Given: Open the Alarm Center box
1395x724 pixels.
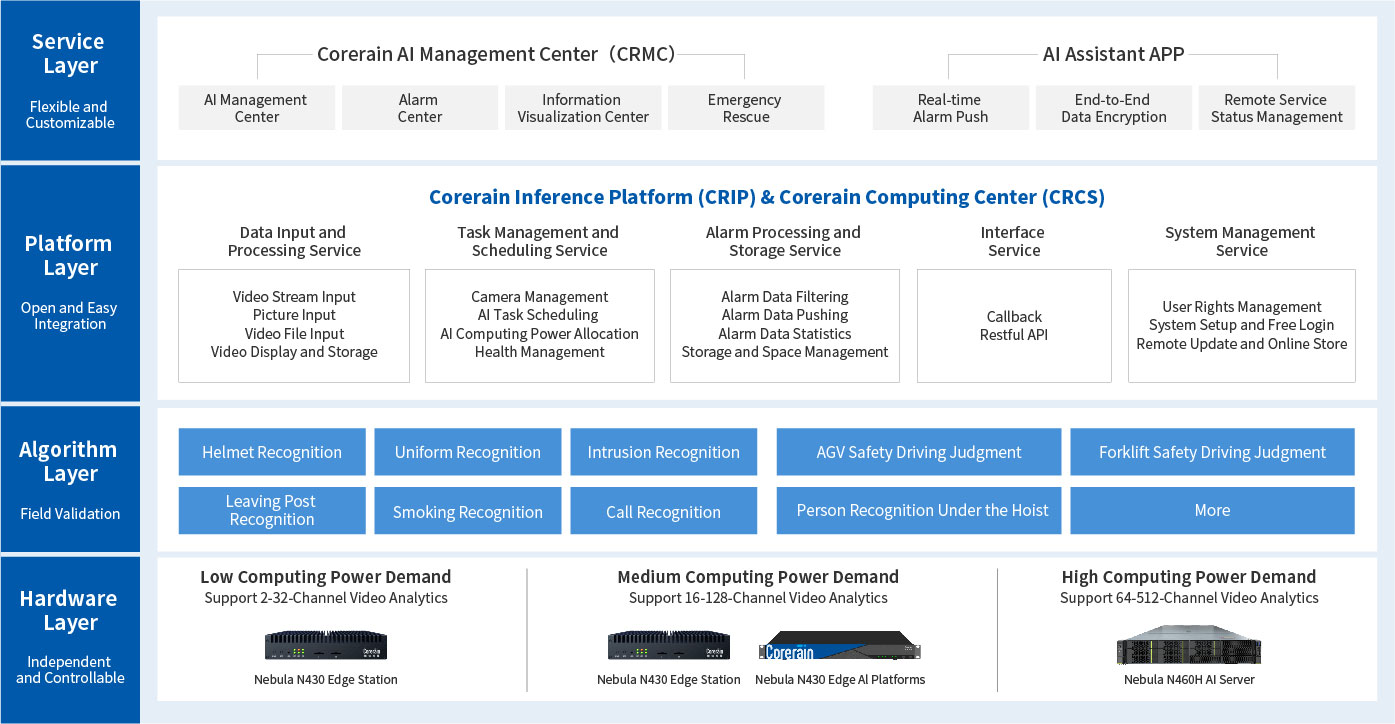Looking at the screenshot, I should tap(419, 108).
